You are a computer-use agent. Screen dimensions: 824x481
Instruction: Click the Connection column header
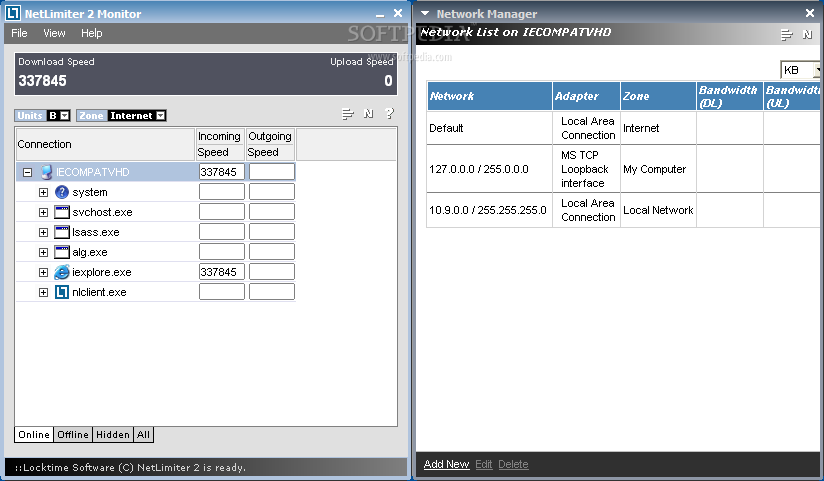[105, 144]
